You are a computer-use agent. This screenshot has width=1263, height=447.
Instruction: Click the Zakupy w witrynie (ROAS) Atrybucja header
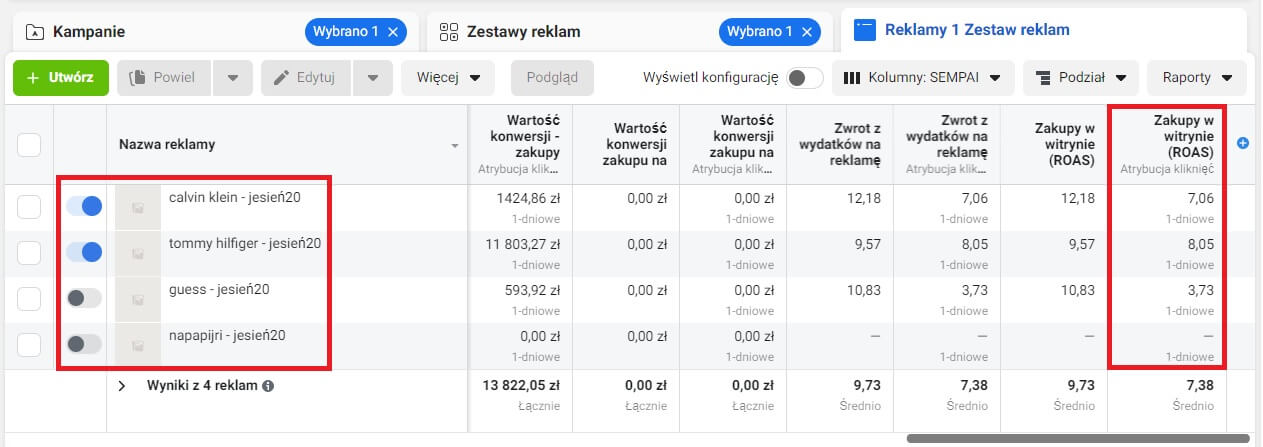pyautogui.click(x=1167, y=144)
